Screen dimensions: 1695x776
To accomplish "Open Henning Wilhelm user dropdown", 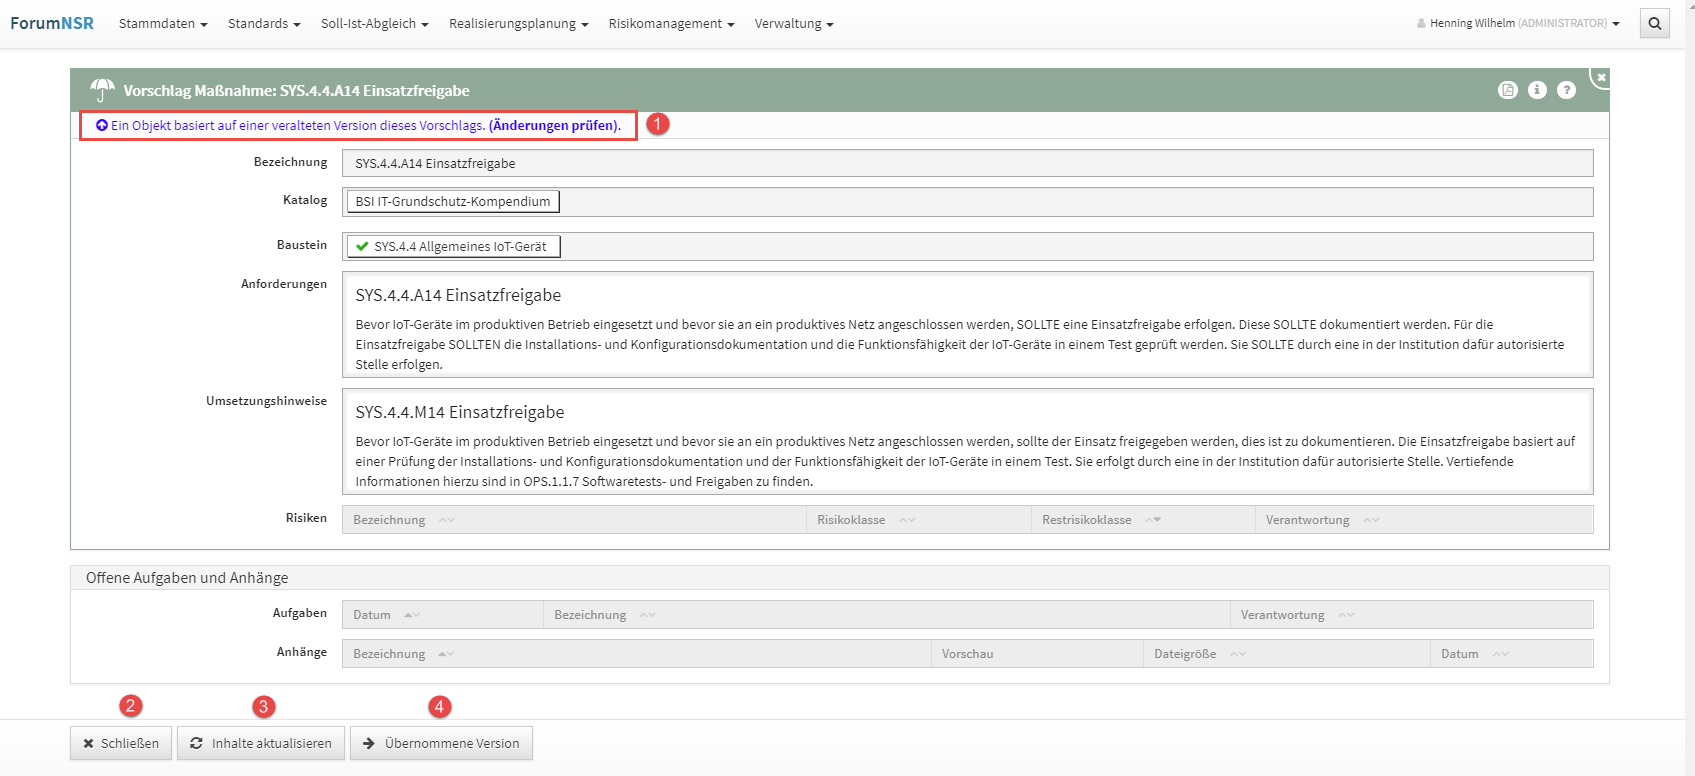I will click(1518, 23).
